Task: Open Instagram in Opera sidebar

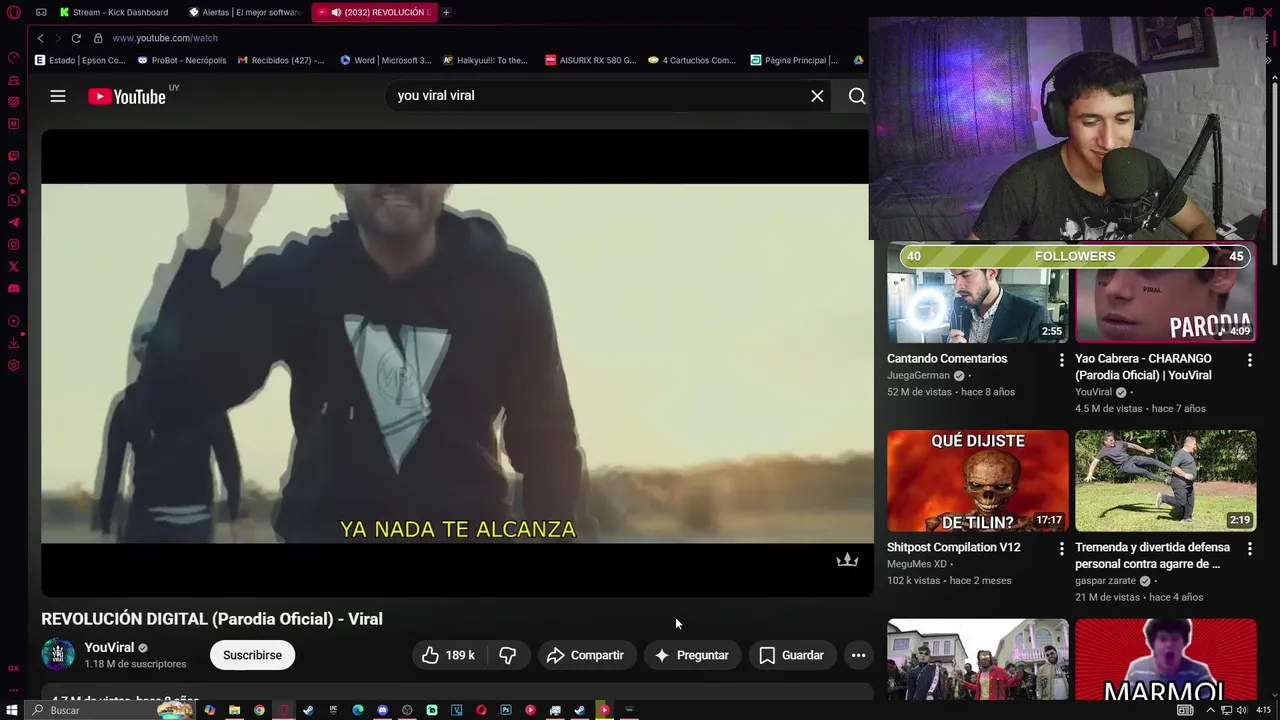Action: point(14,245)
